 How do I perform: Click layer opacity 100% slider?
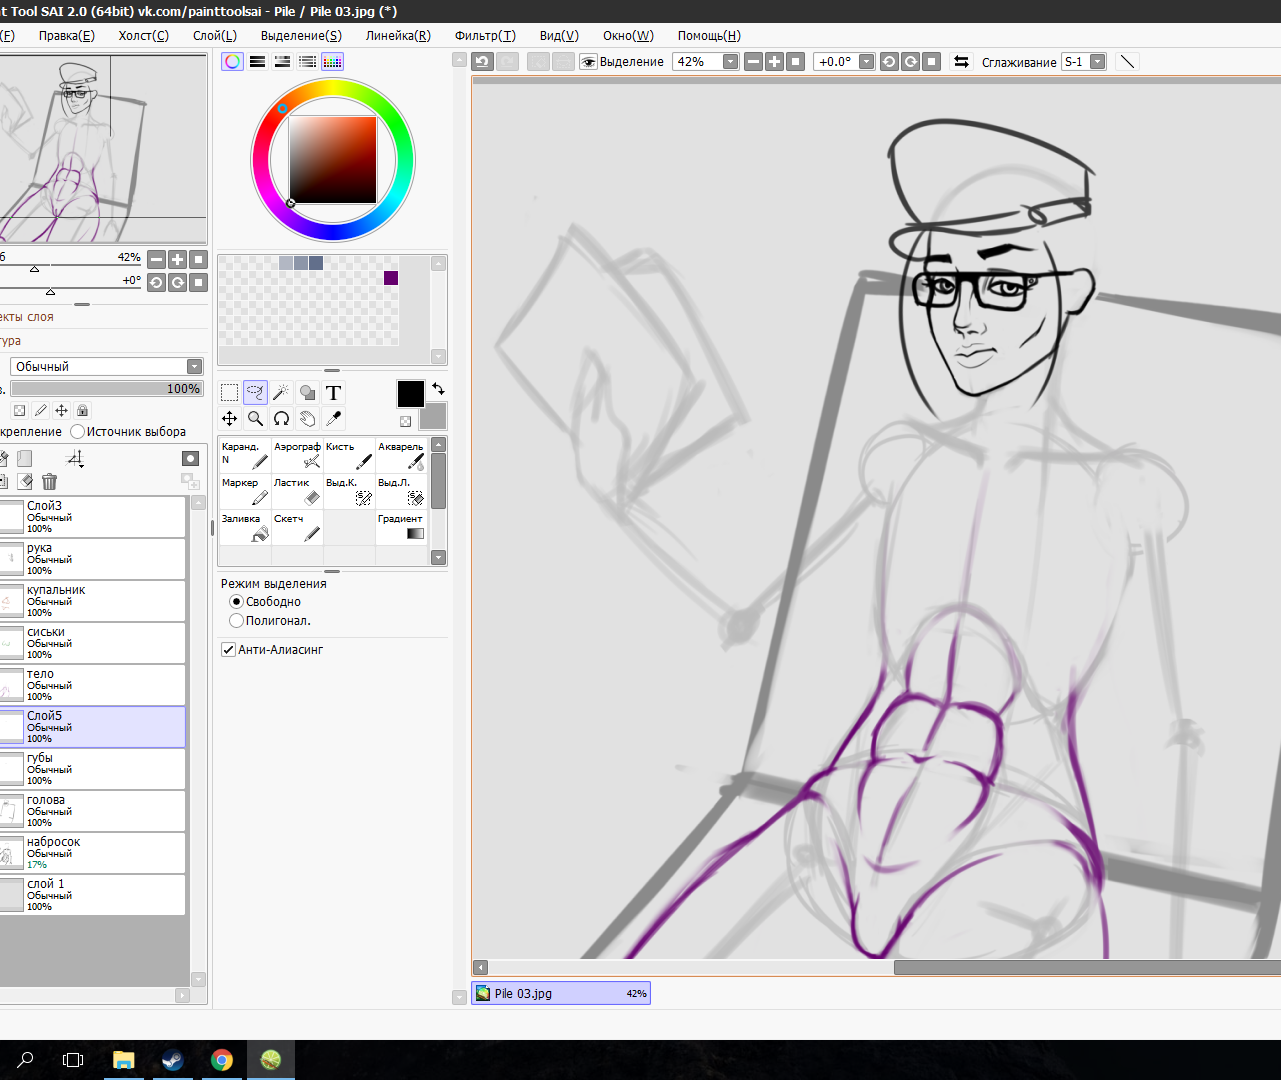click(x=106, y=389)
